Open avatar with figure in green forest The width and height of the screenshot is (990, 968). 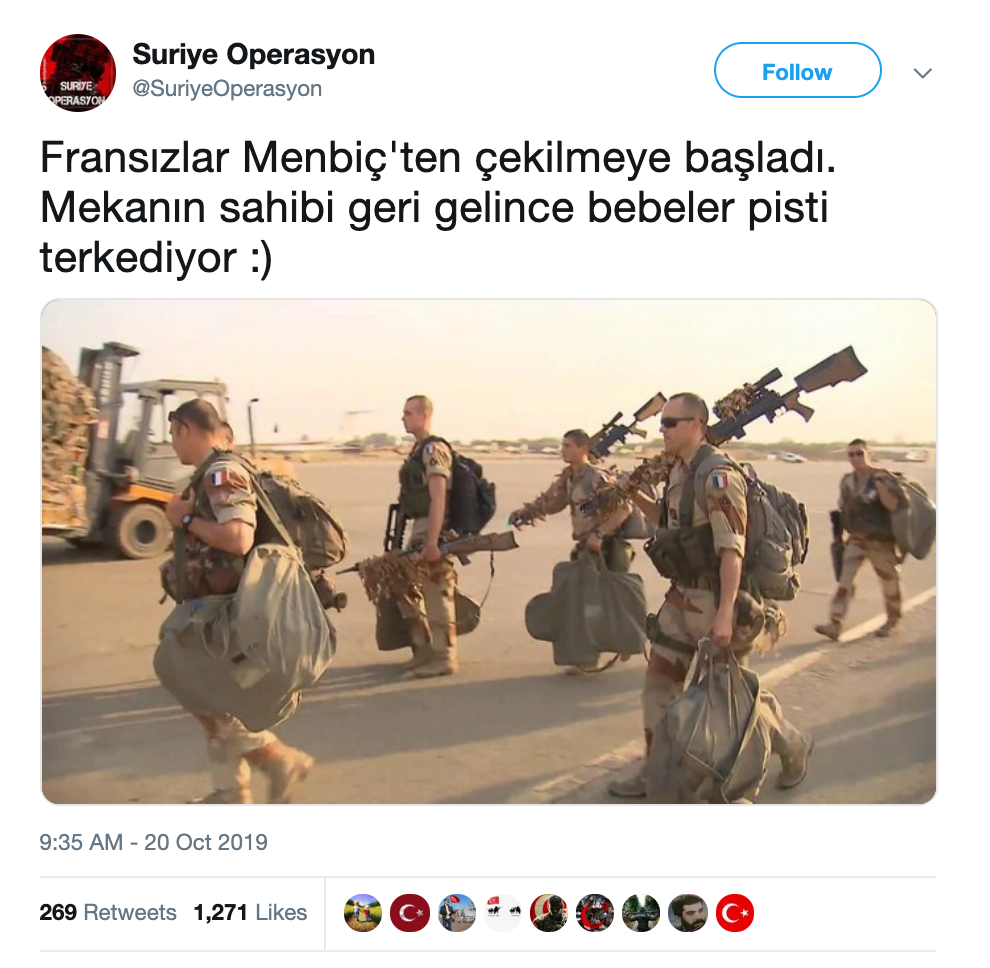click(x=641, y=913)
